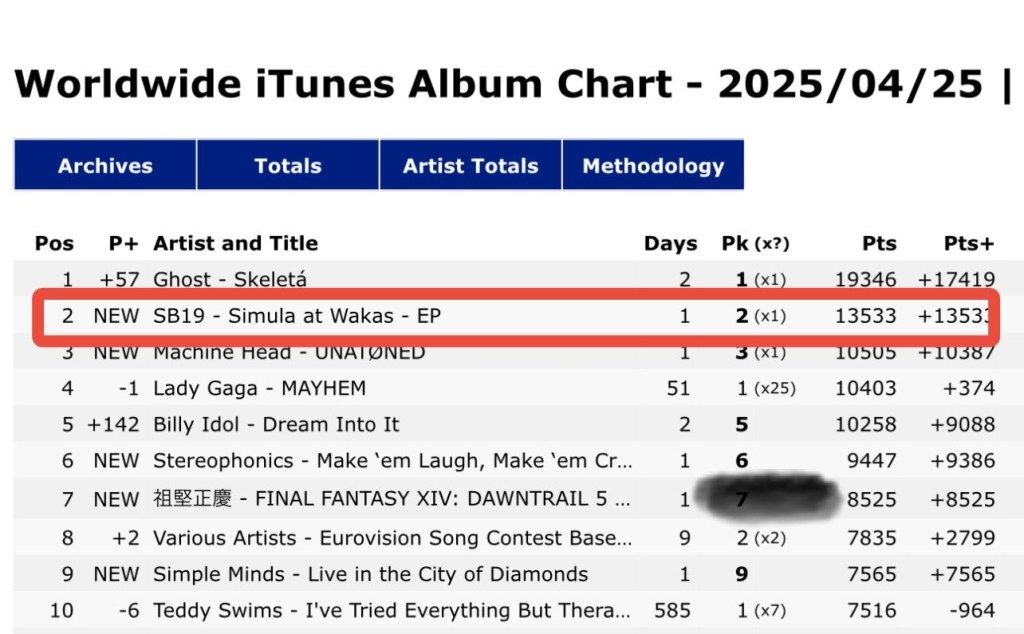Open the Eurovision Song Contest entry
The width and height of the screenshot is (1024, 634).
tap(392, 538)
